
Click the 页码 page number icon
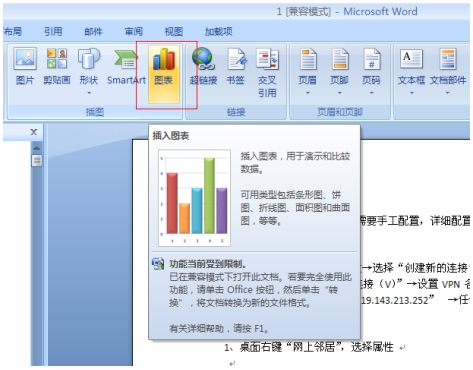[x=371, y=59]
